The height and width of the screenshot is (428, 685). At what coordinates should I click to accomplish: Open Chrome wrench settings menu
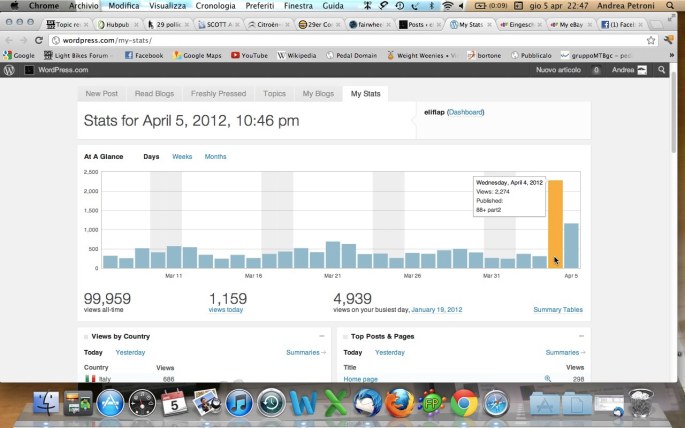point(668,40)
